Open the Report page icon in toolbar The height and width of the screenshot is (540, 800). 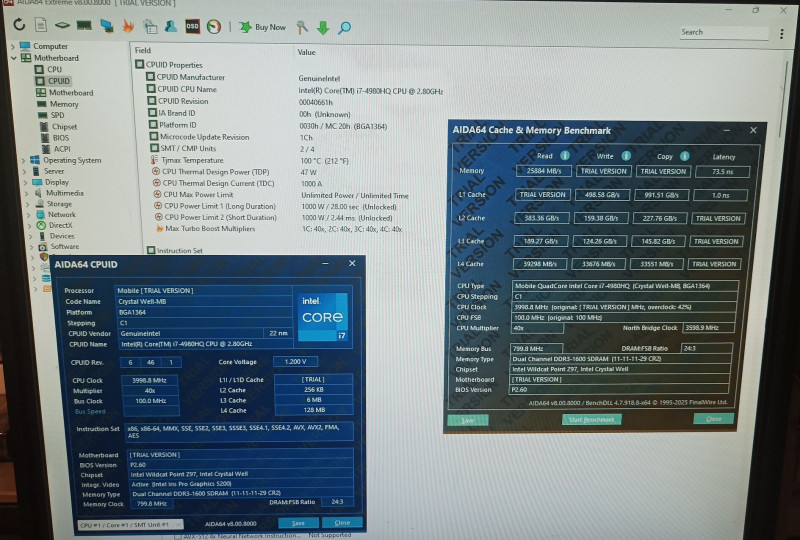coord(41,24)
